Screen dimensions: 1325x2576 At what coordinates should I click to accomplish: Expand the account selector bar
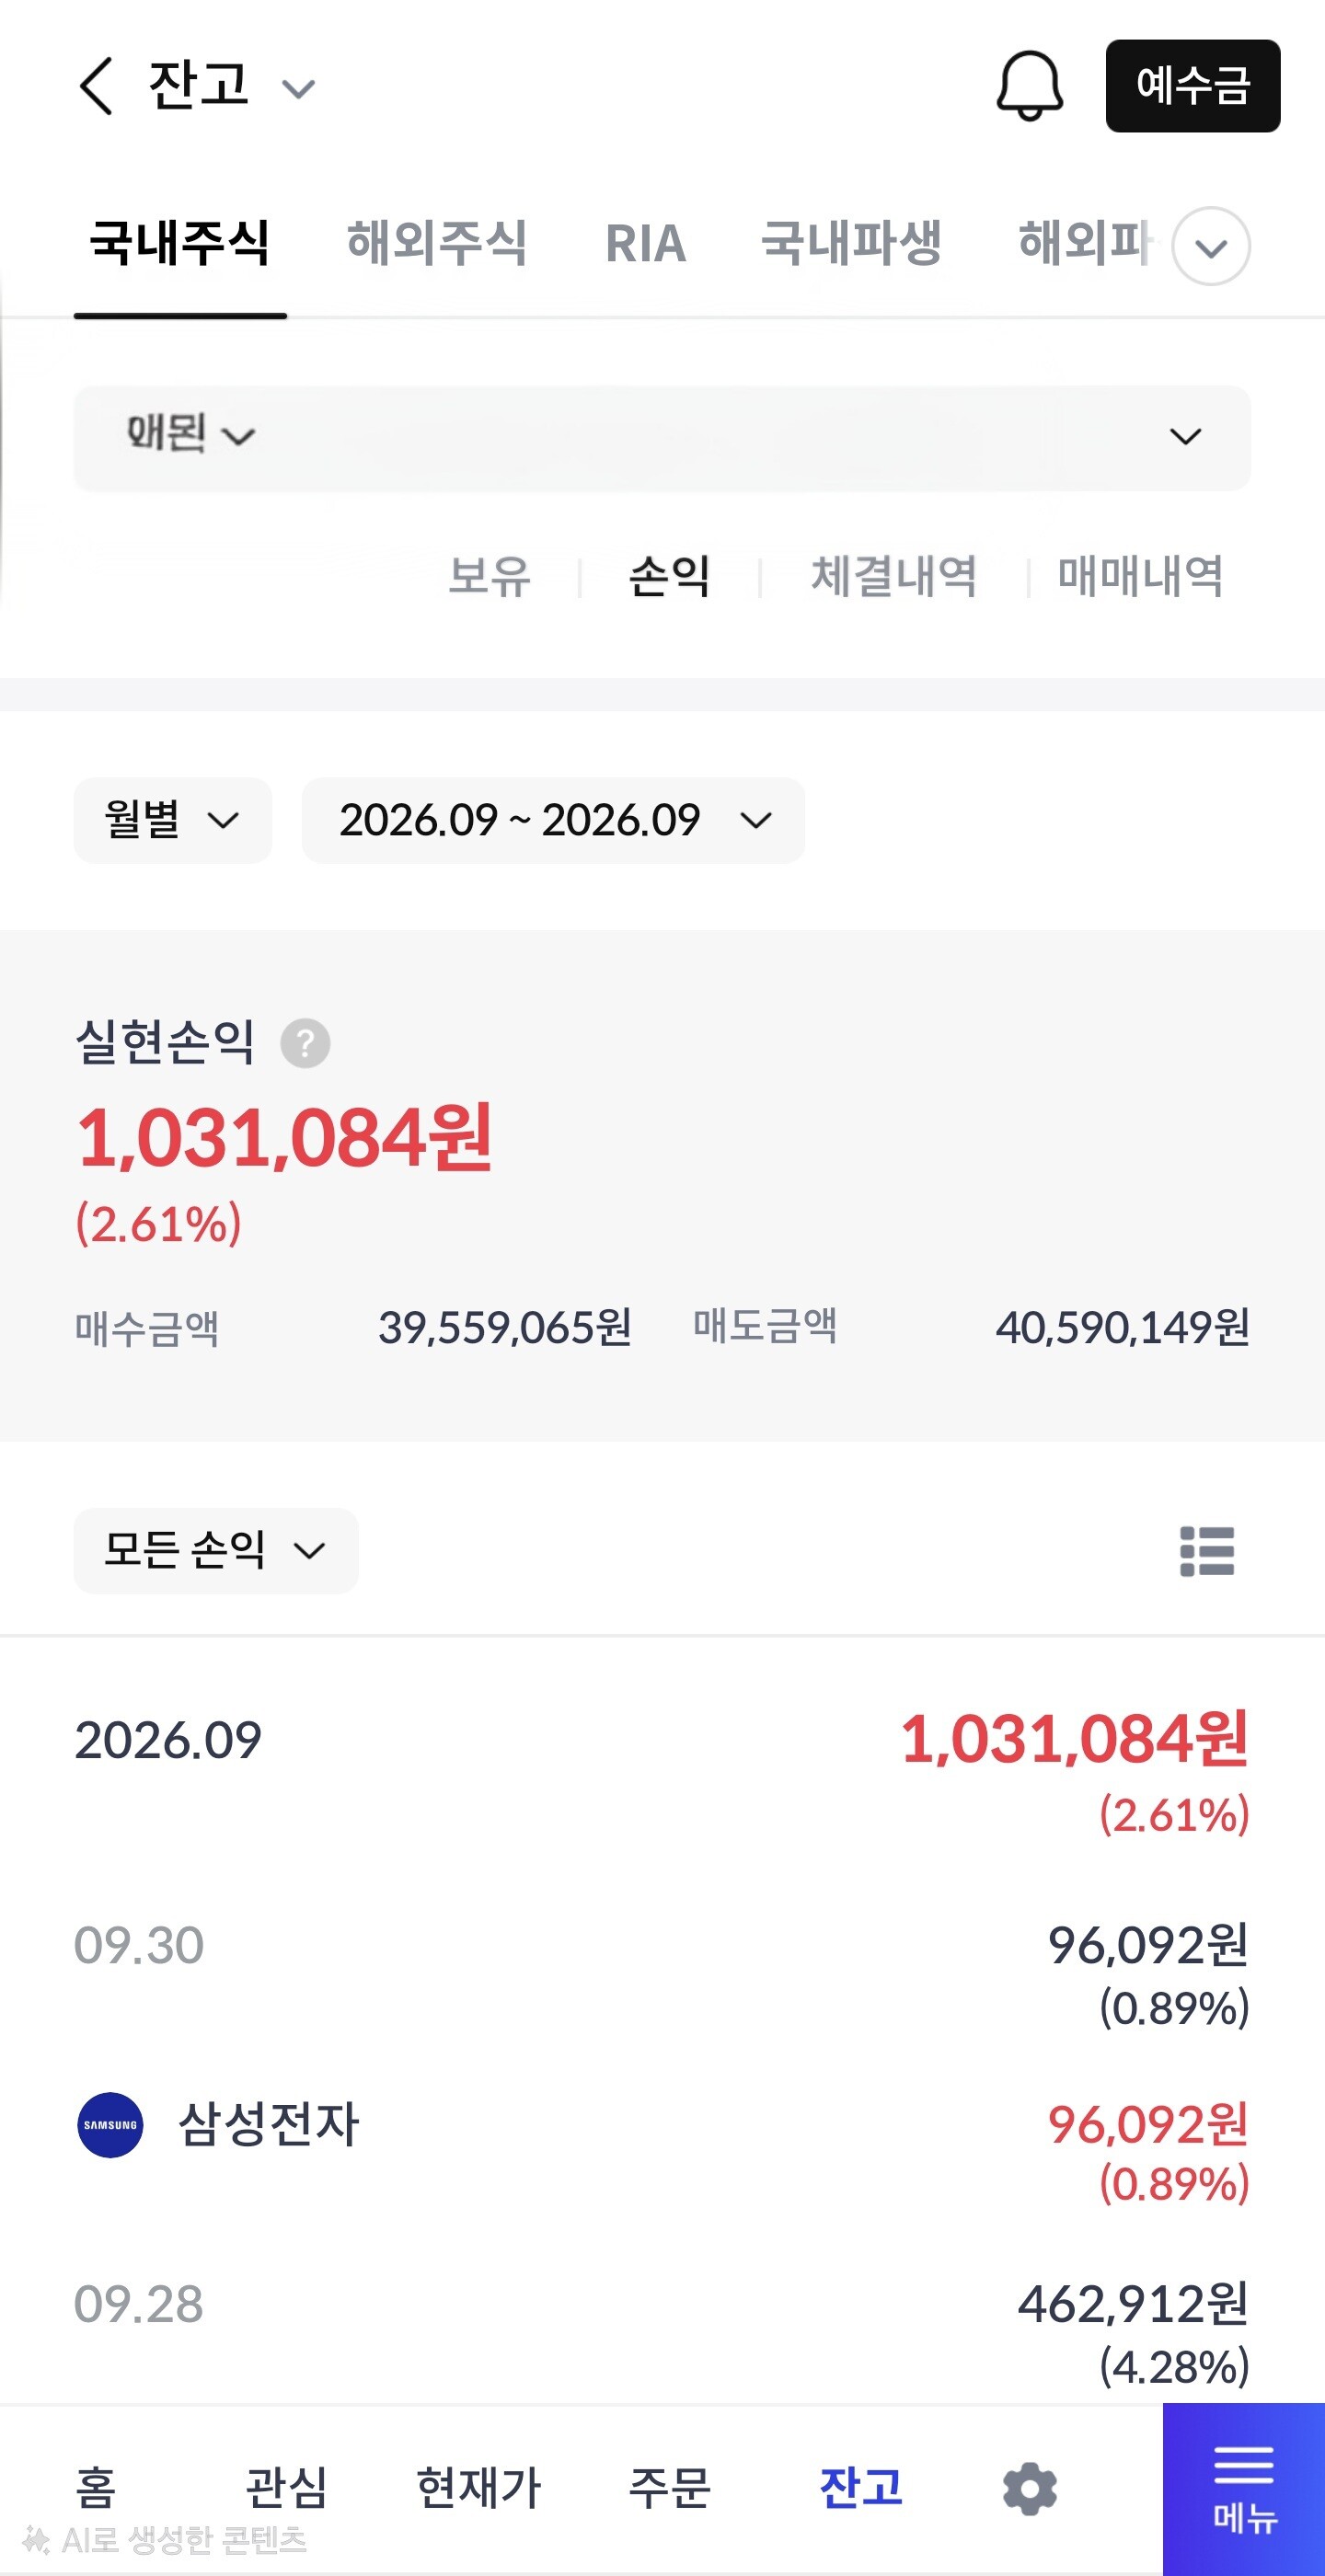click(662, 438)
